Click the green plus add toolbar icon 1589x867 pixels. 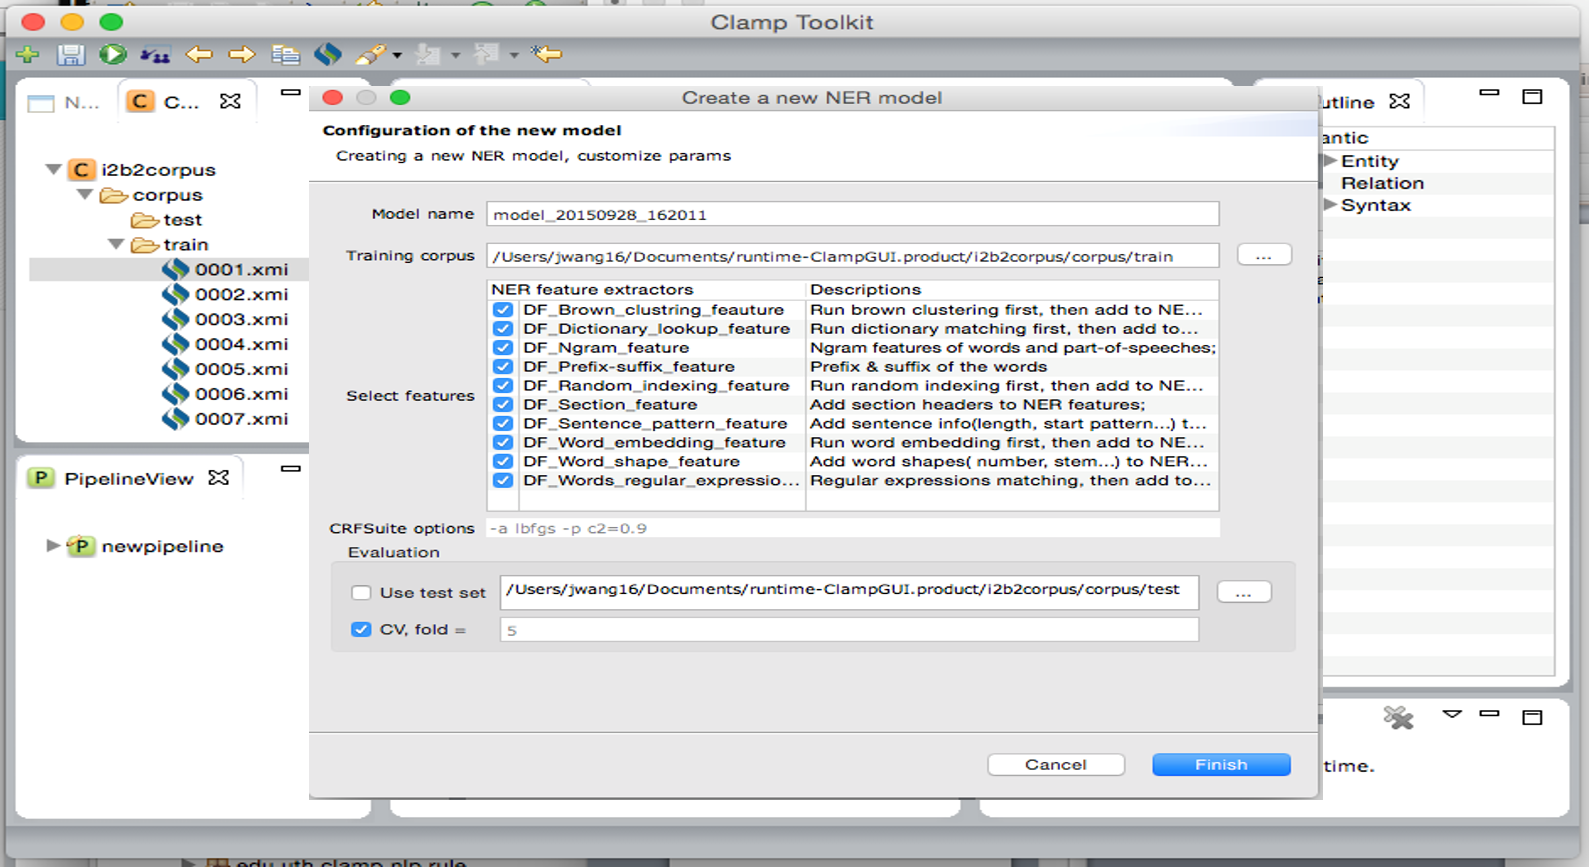tap(28, 54)
